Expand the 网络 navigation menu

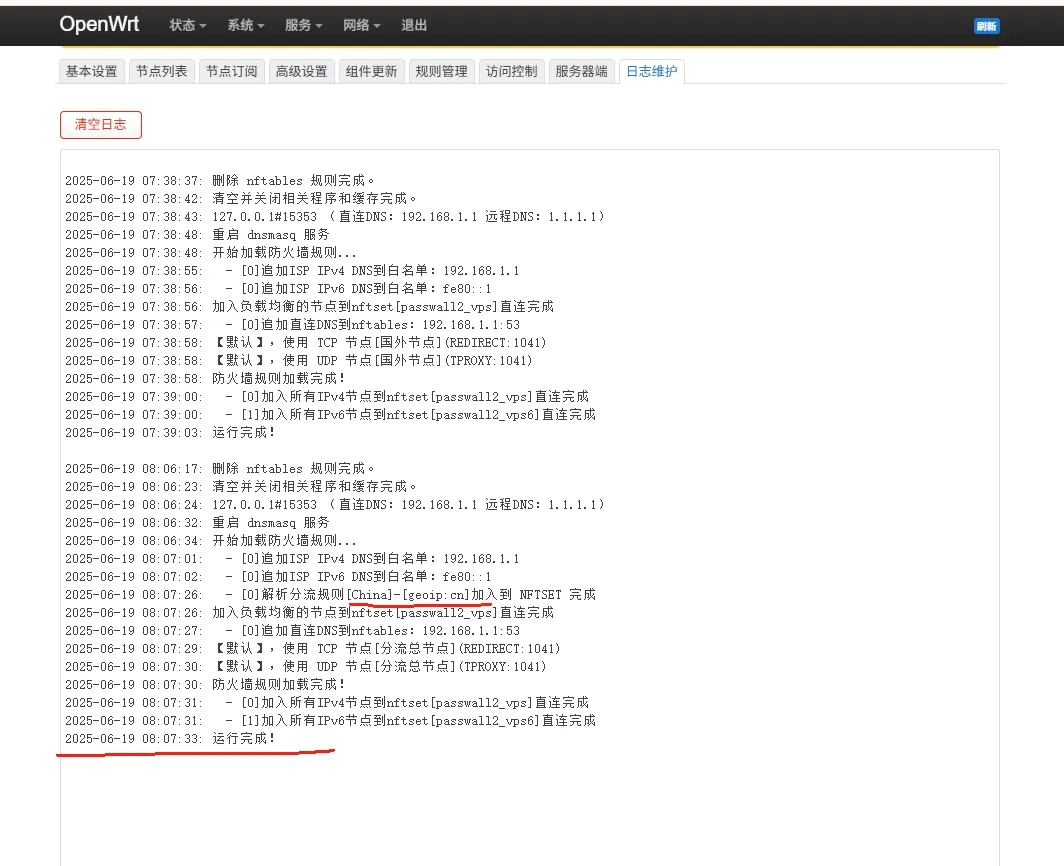tap(361, 26)
